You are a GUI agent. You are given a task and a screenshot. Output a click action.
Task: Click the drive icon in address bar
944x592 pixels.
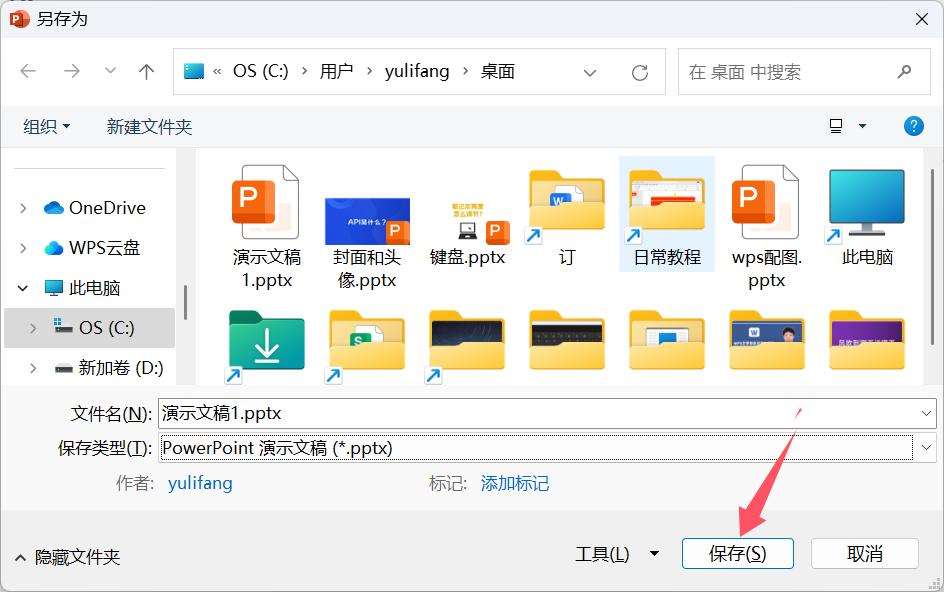pos(194,72)
